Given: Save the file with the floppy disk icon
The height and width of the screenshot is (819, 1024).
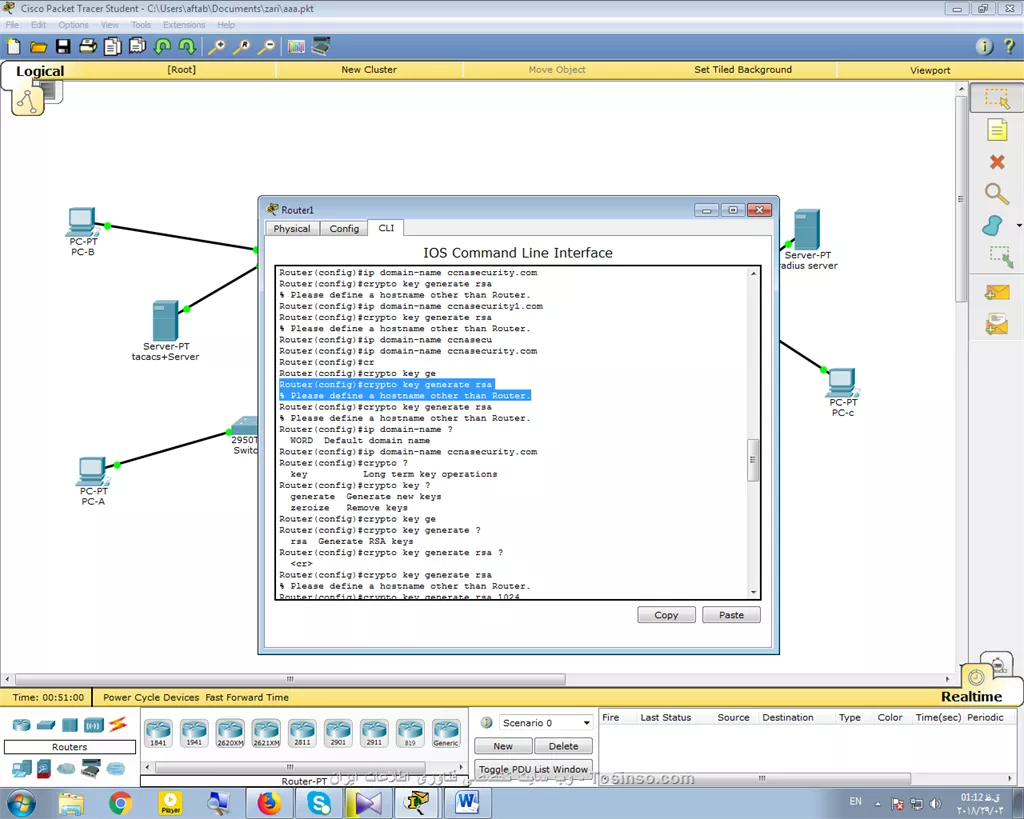Looking at the screenshot, I should point(63,46).
